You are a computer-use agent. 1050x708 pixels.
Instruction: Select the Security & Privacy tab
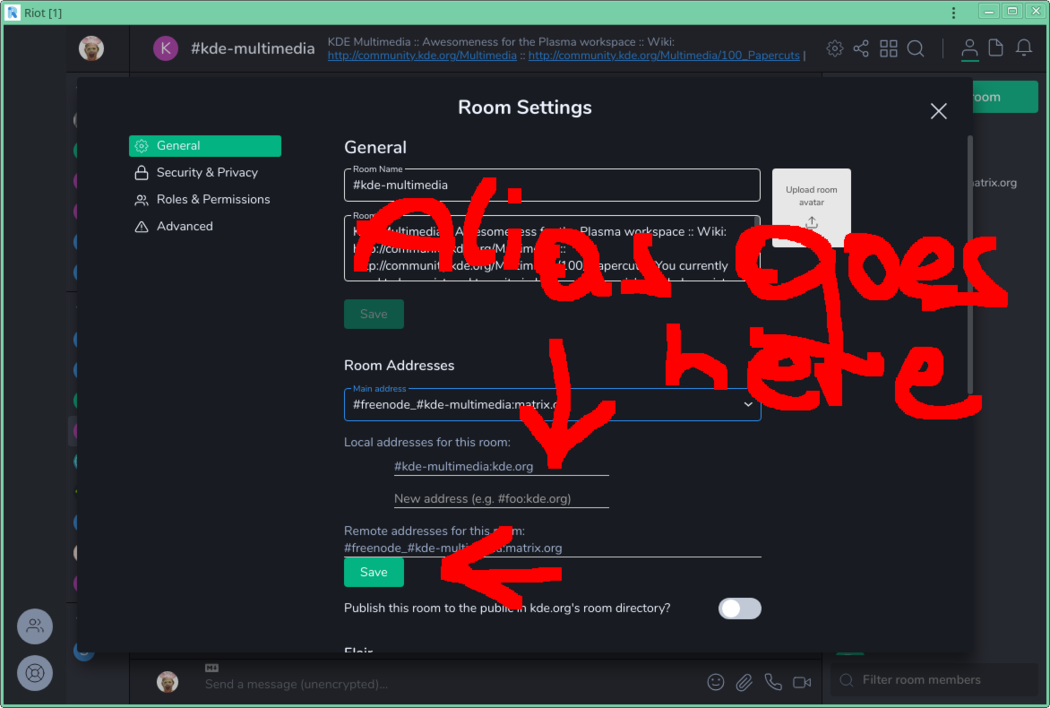(206, 172)
